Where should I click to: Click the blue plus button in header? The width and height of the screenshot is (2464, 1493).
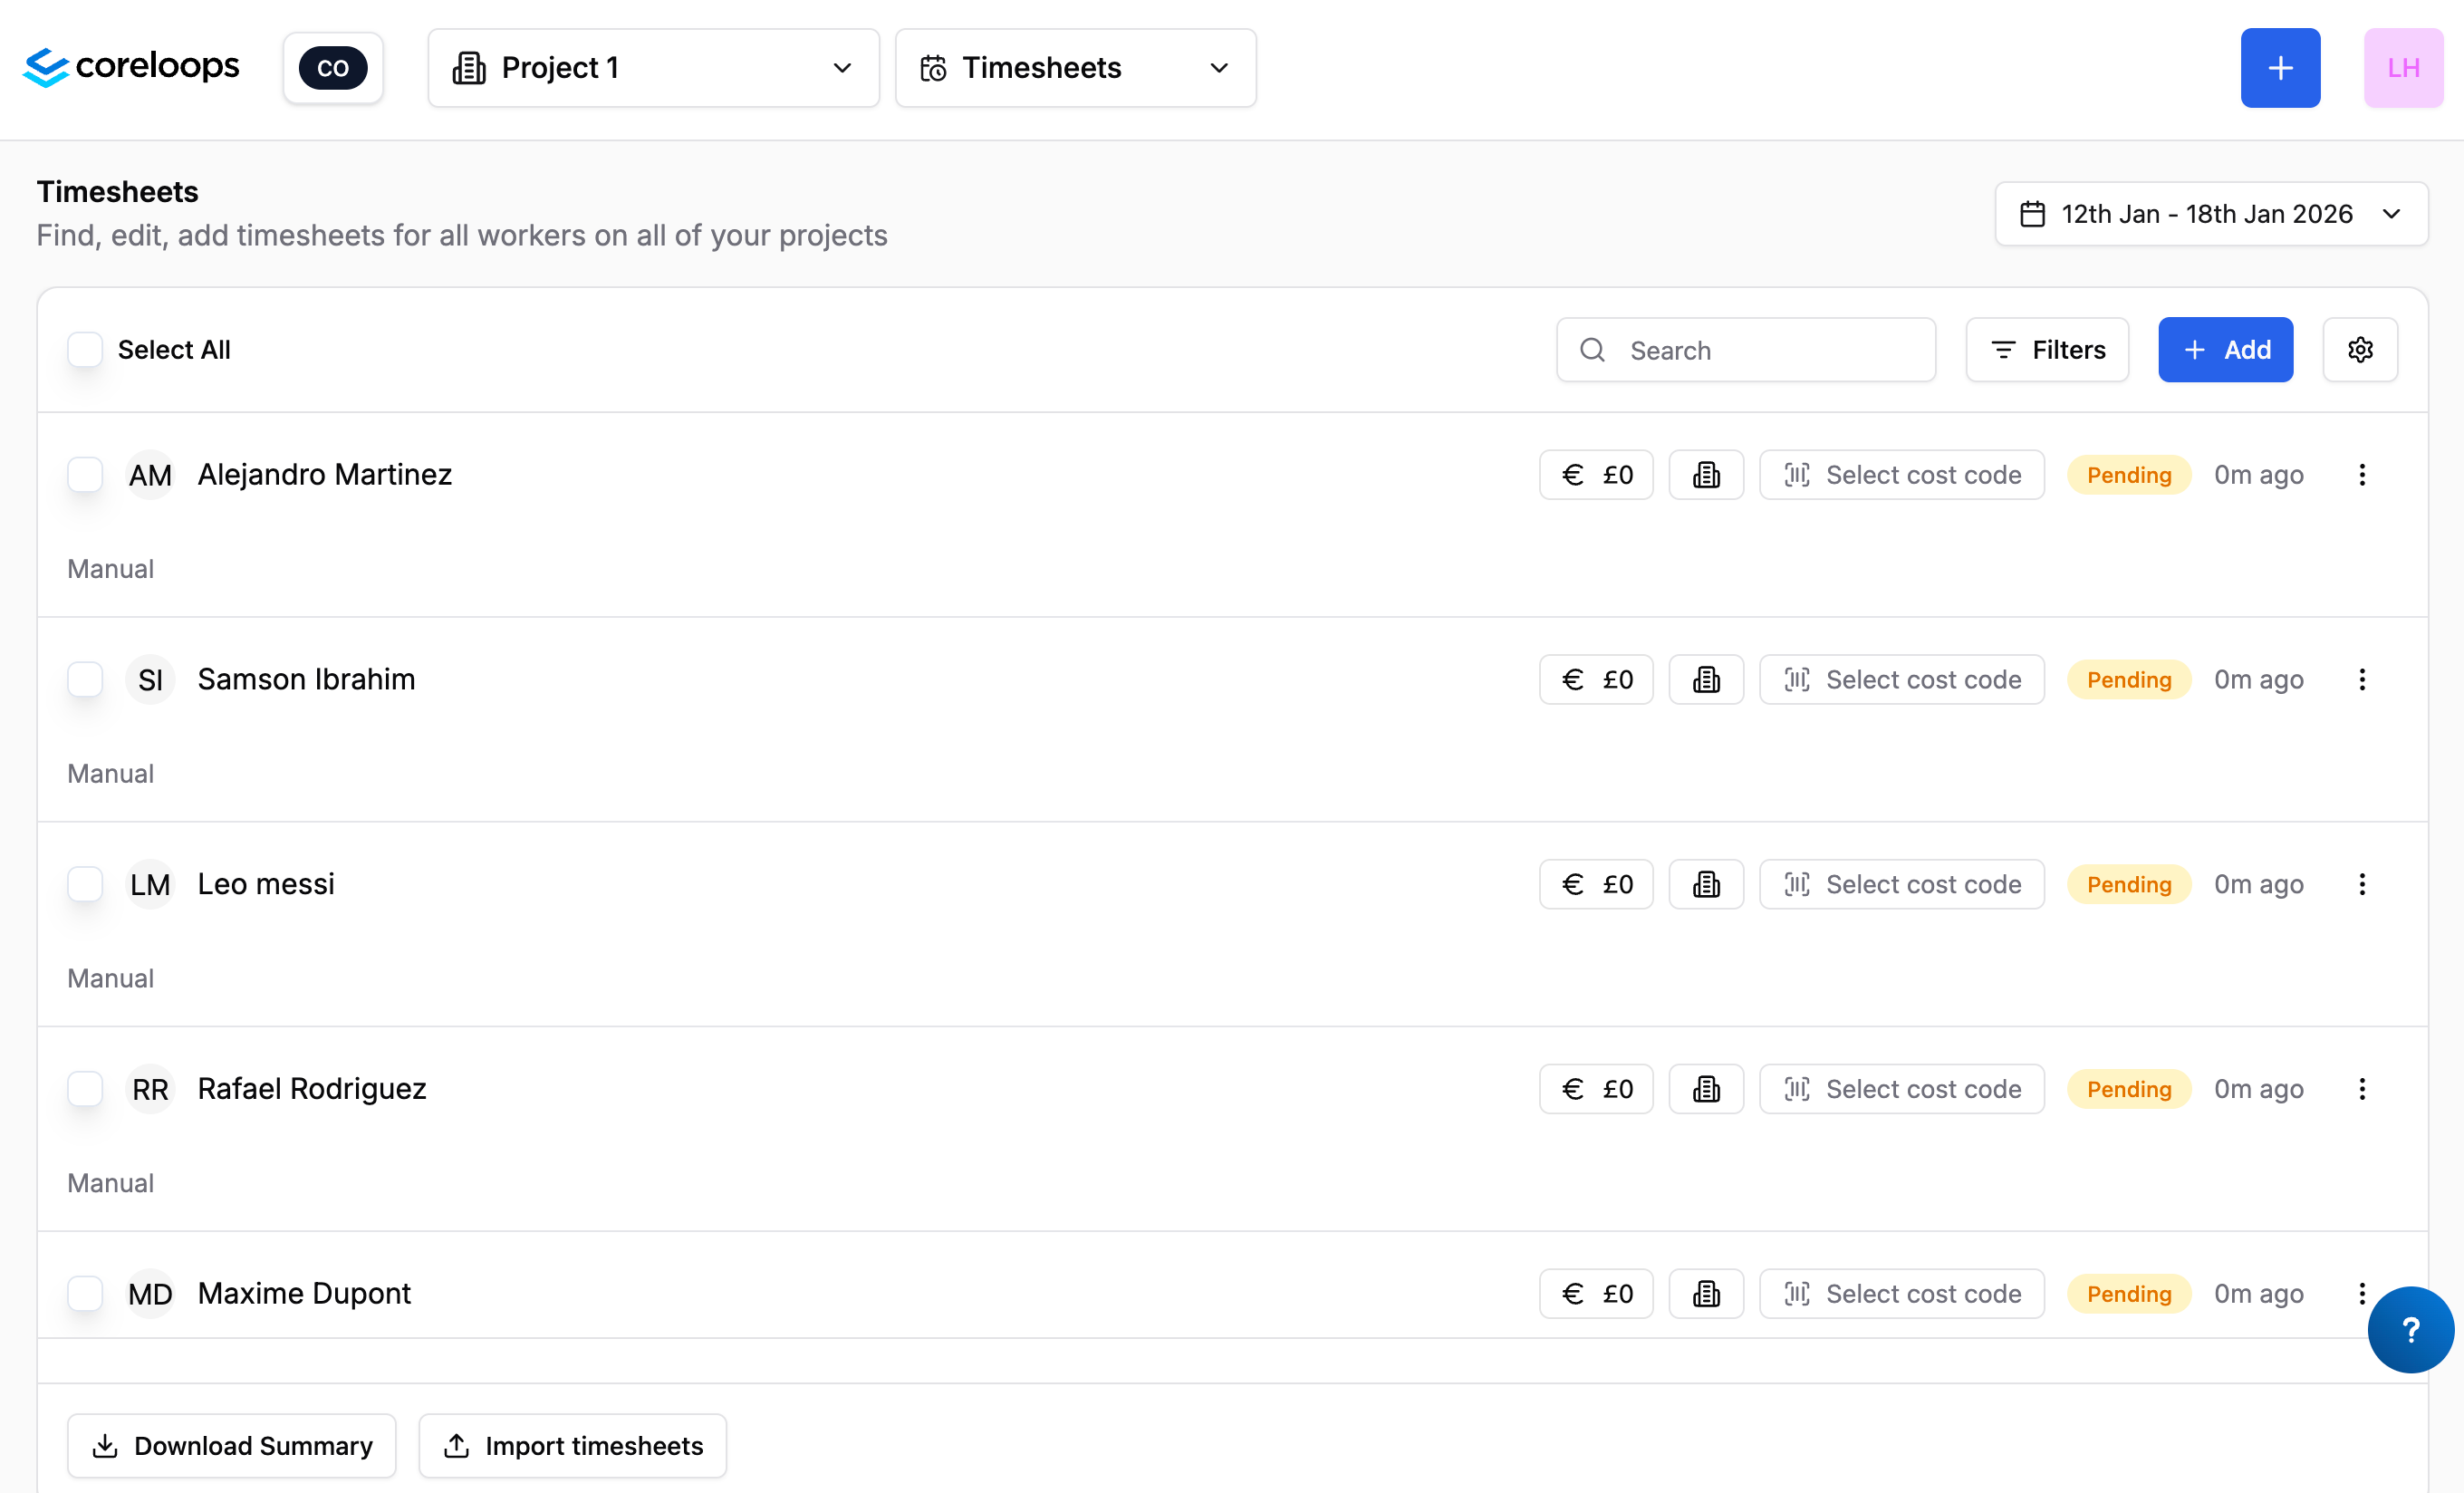[x=2280, y=68]
